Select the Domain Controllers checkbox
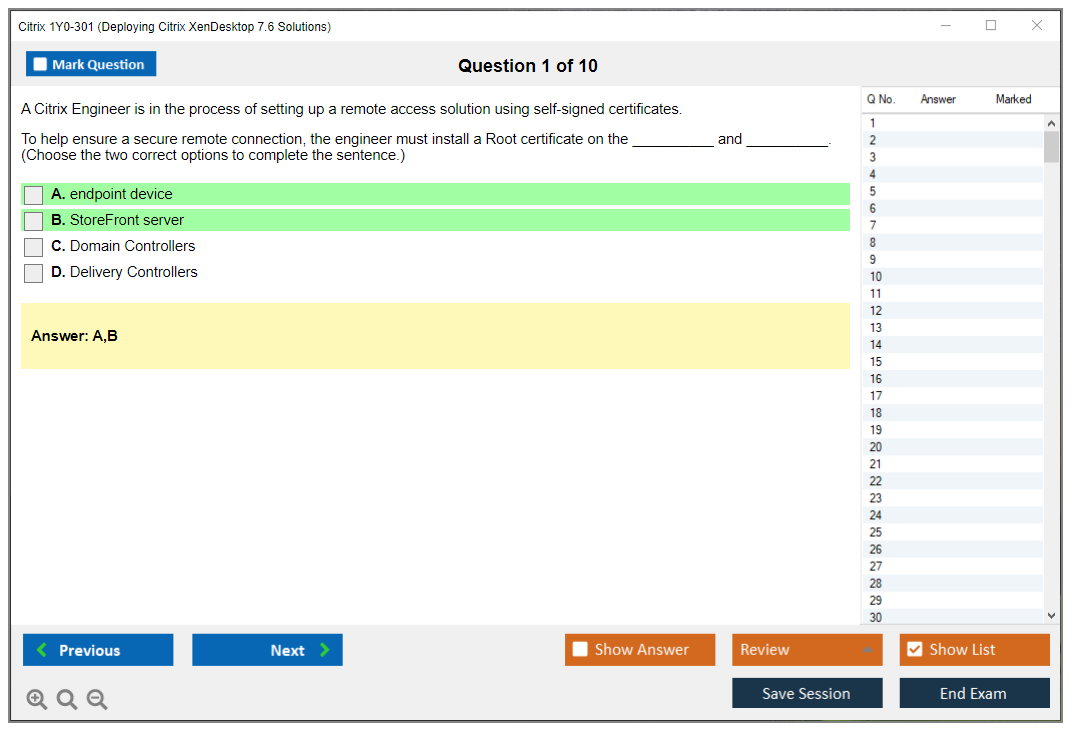 tap(33, 247)
